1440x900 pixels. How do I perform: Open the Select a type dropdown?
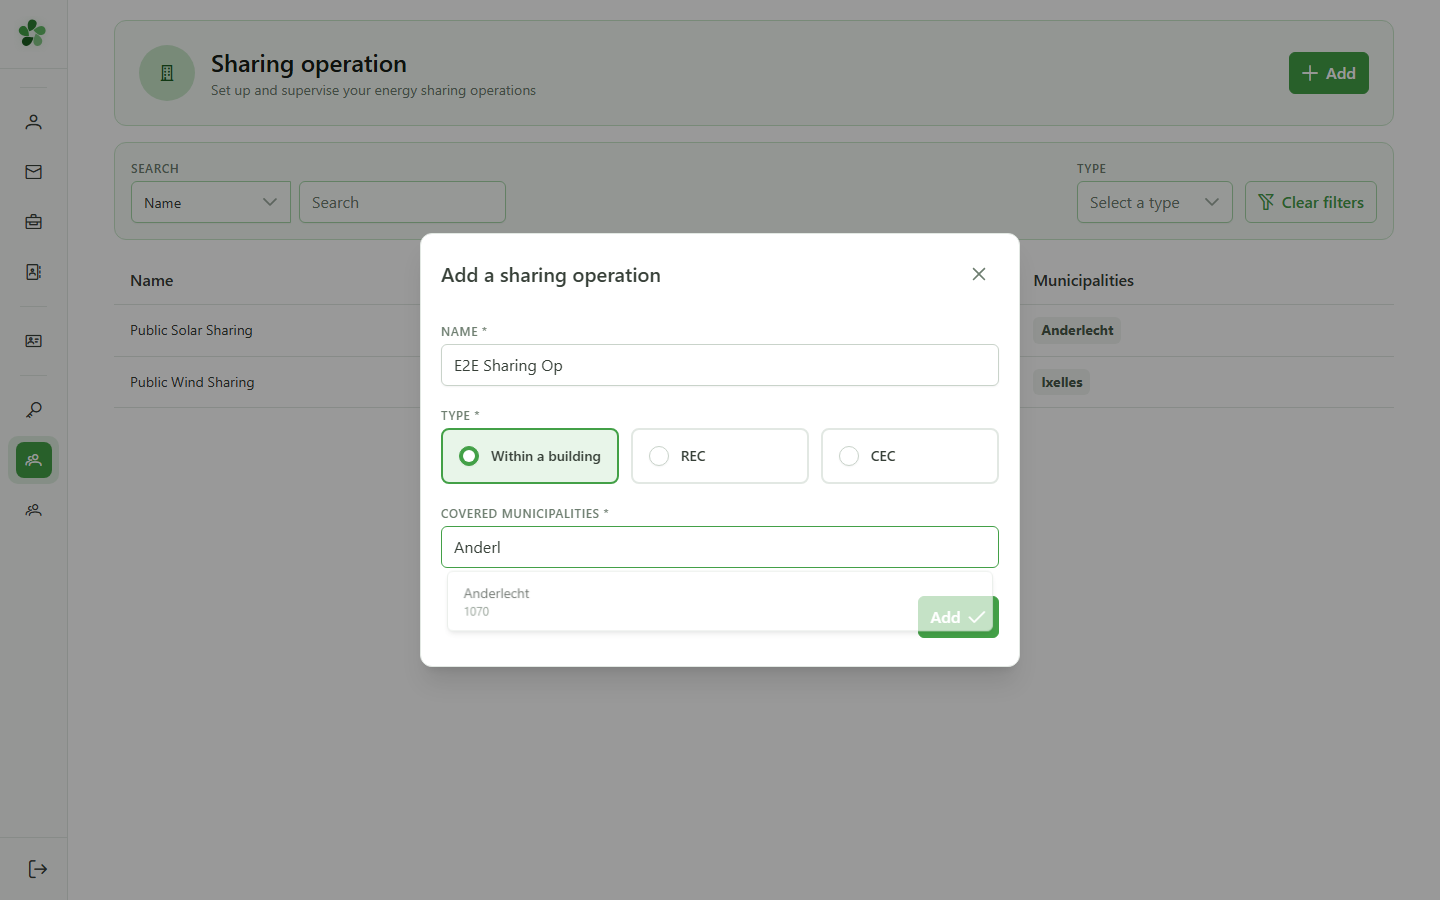(x=1155, y=202)
